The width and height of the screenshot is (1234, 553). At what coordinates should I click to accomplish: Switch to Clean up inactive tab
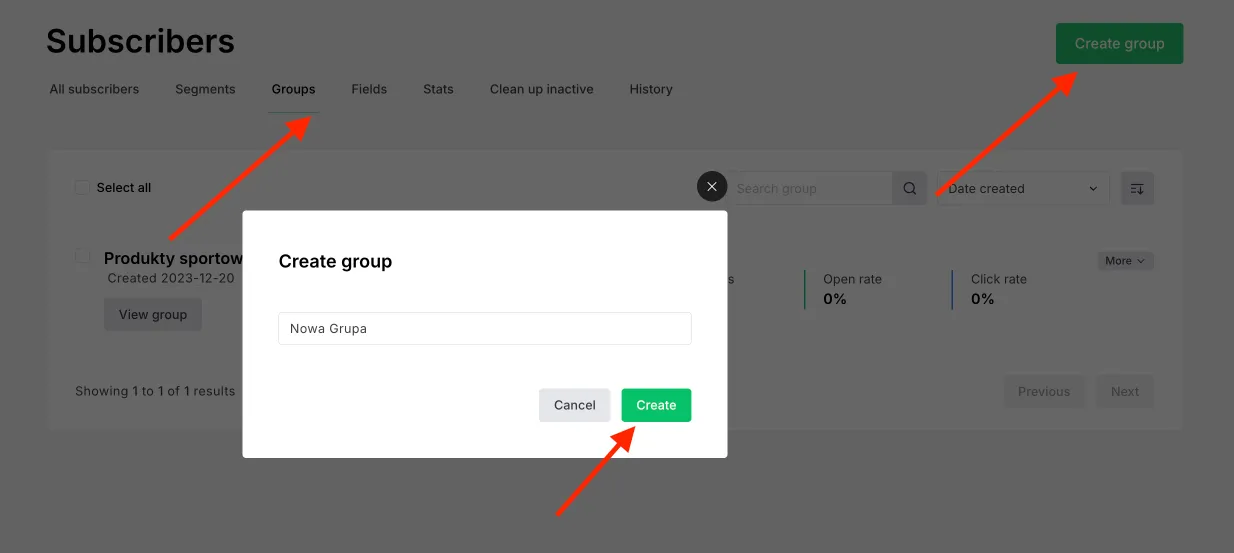click(x=541, y=89)
